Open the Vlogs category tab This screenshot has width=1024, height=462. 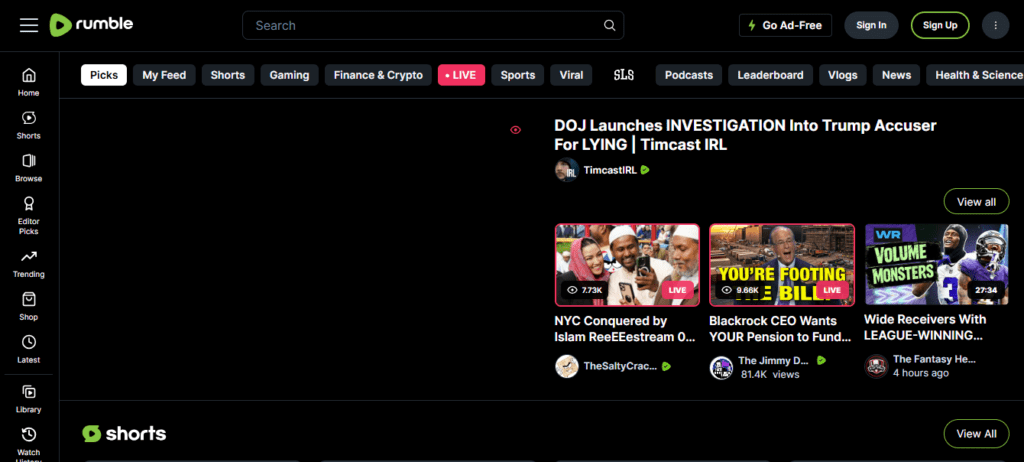tap(842, 74)
